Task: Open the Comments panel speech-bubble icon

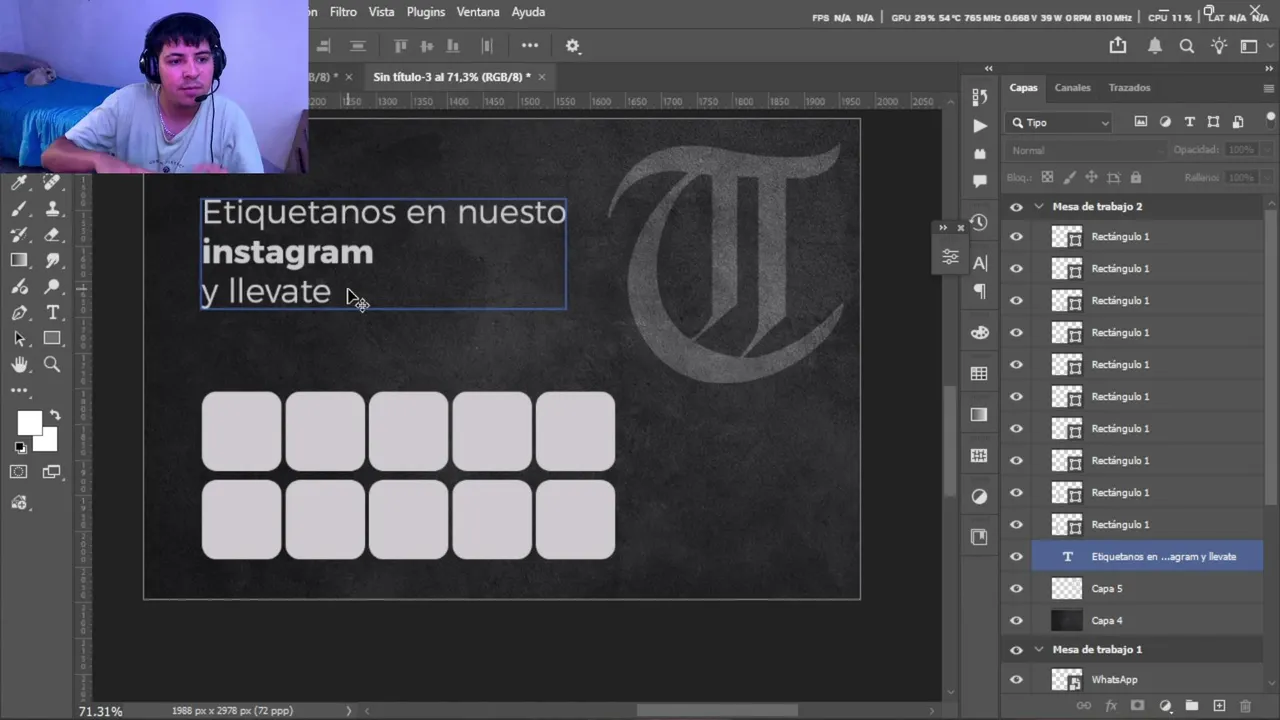Action: pos(979,181)
